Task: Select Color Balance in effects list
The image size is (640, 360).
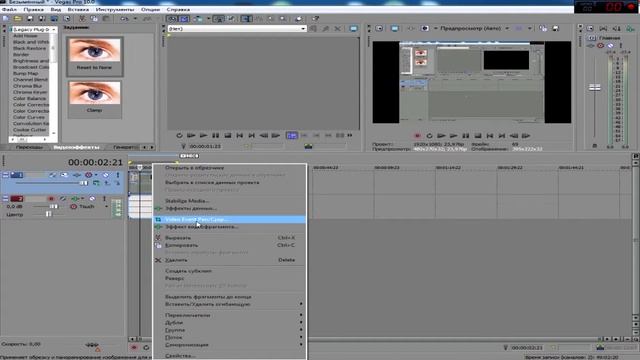Action: [29, 98]
